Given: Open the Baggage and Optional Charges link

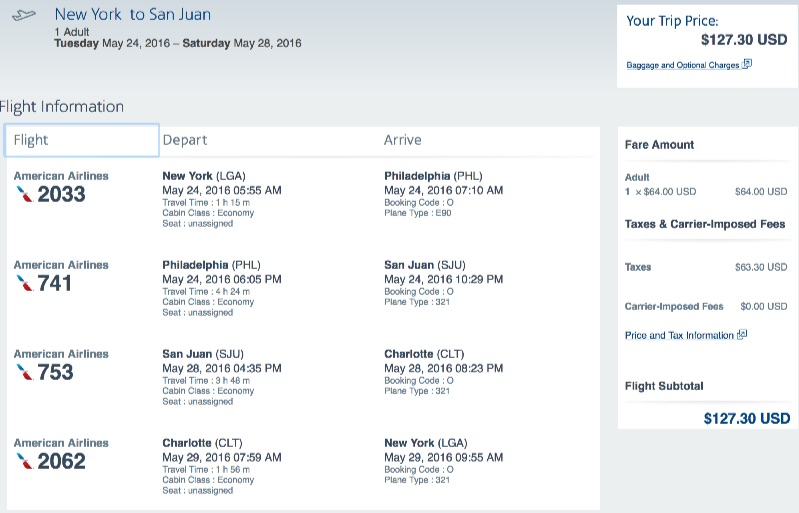Looking at the screenshot, I should (x=683, y=65).
